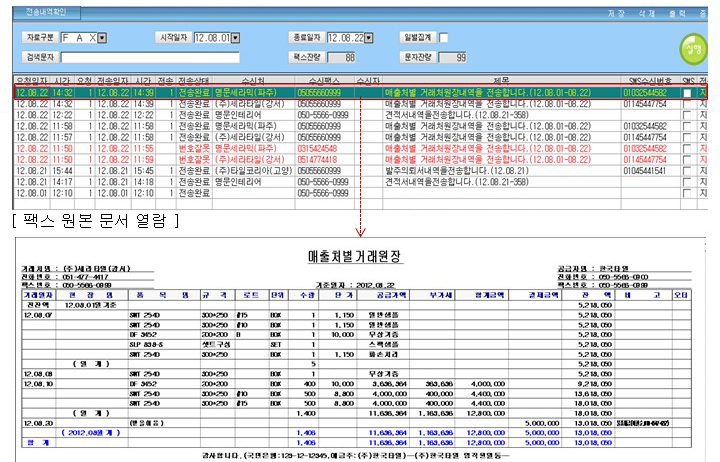720x462 pixels.
Task: Select the 팩스잔량 value field showing 88
Action: point(342,57)
